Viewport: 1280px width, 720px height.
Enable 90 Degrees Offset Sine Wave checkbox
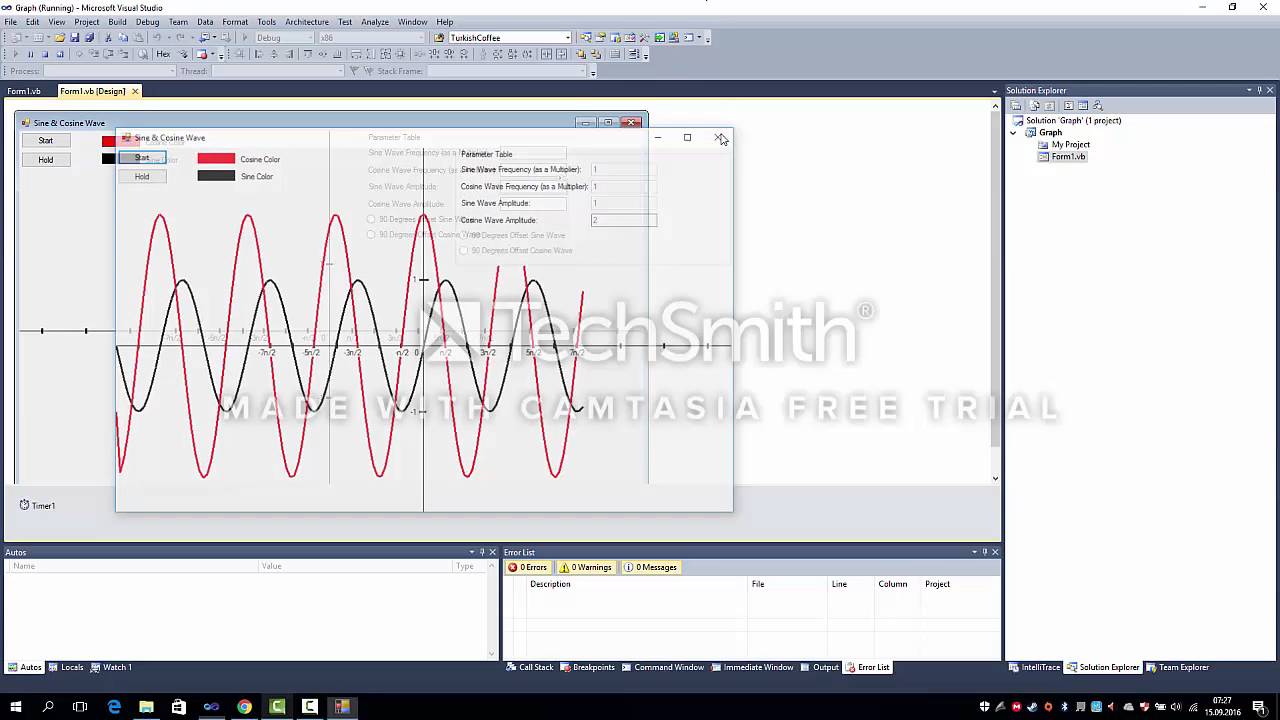pos(512,235)
